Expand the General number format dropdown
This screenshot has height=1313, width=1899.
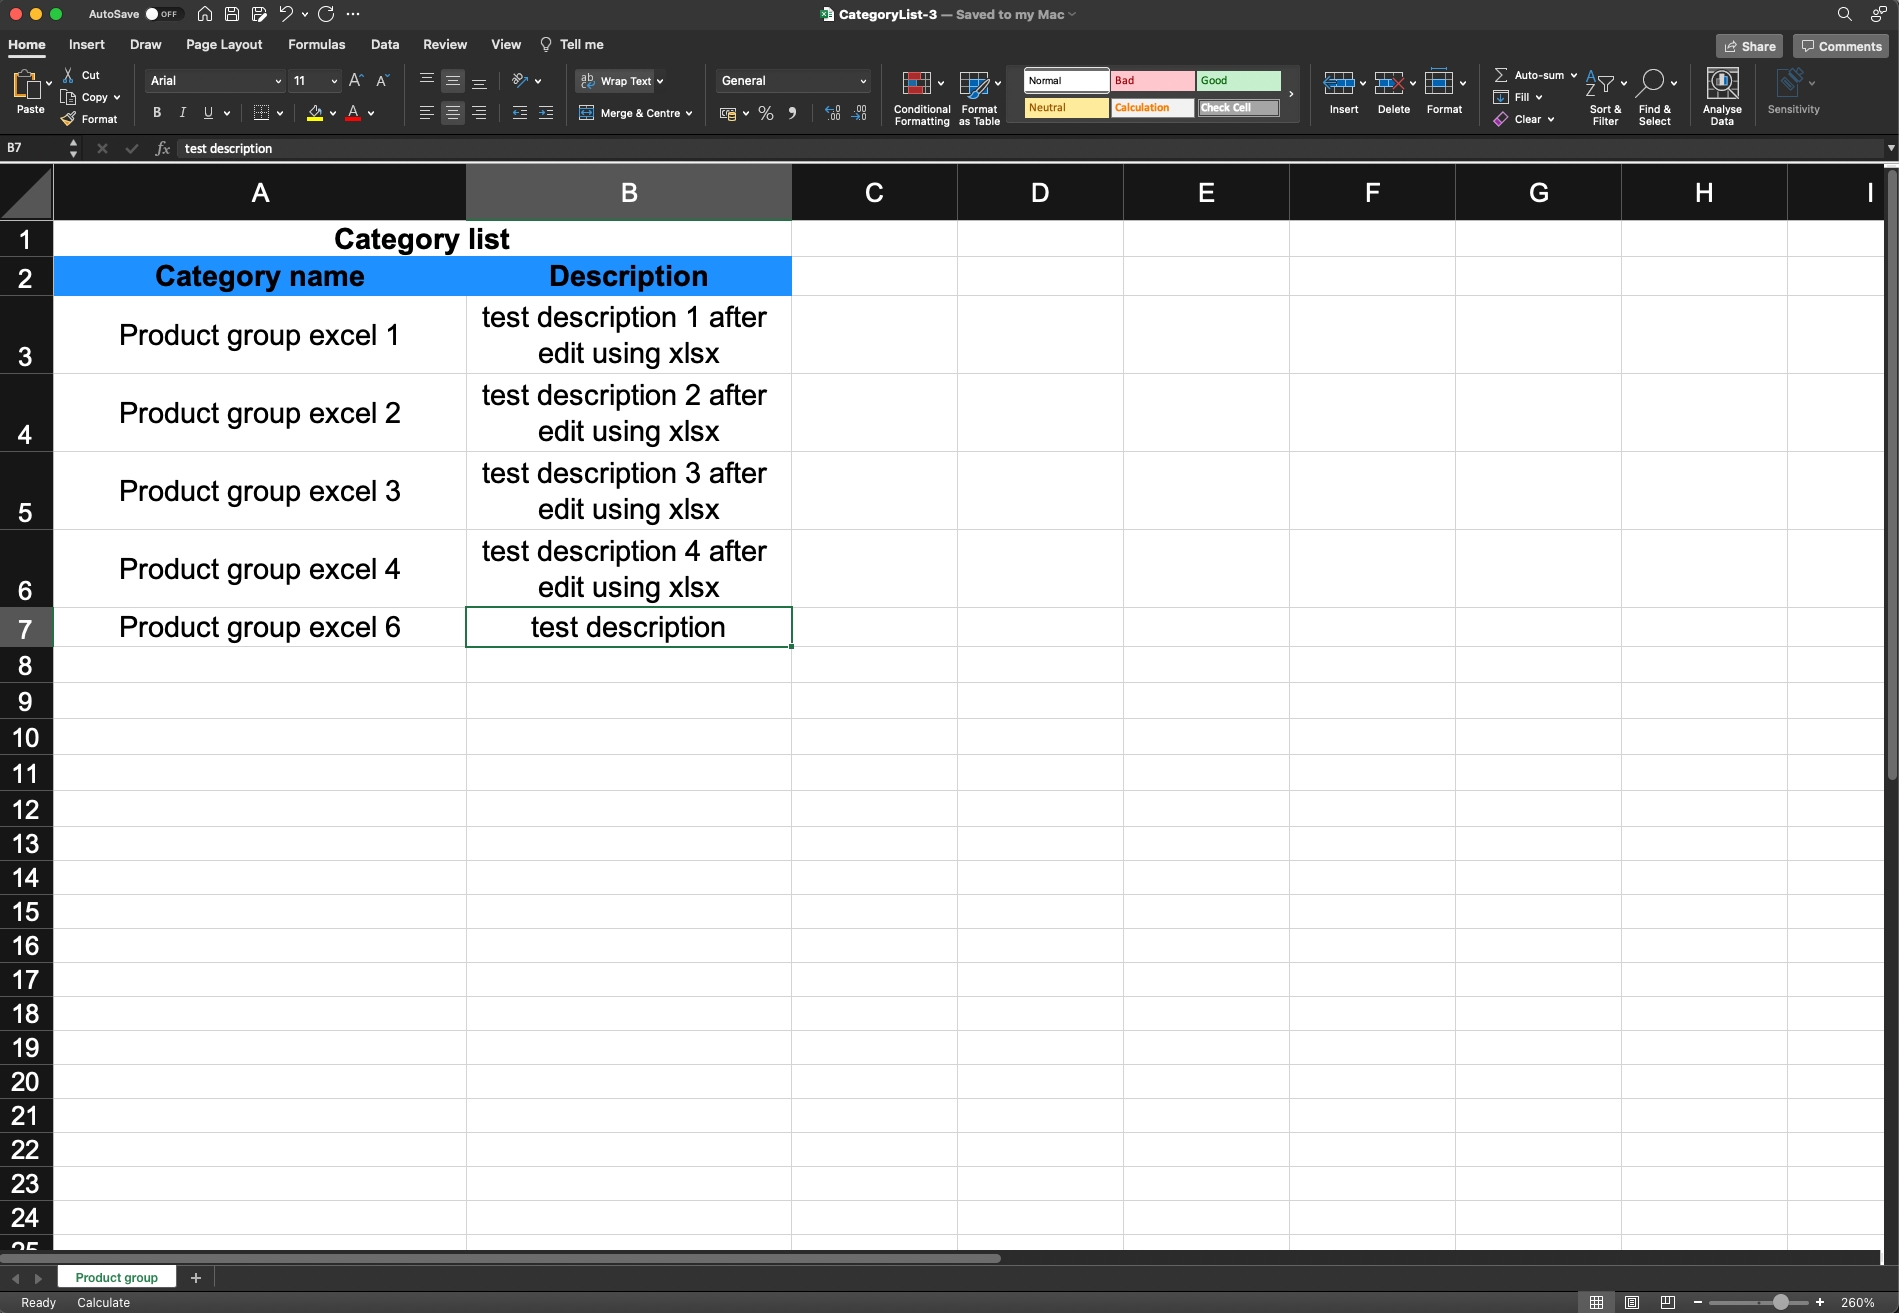coord(862,81)
